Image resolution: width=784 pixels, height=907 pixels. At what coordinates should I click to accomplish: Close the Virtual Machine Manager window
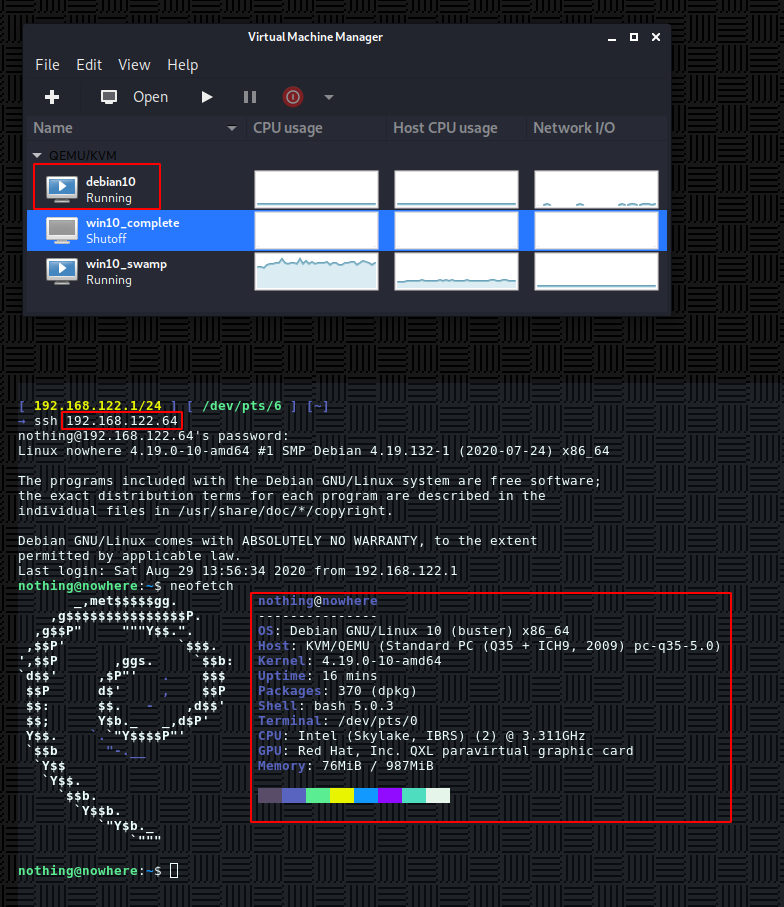tap(656, 37)
